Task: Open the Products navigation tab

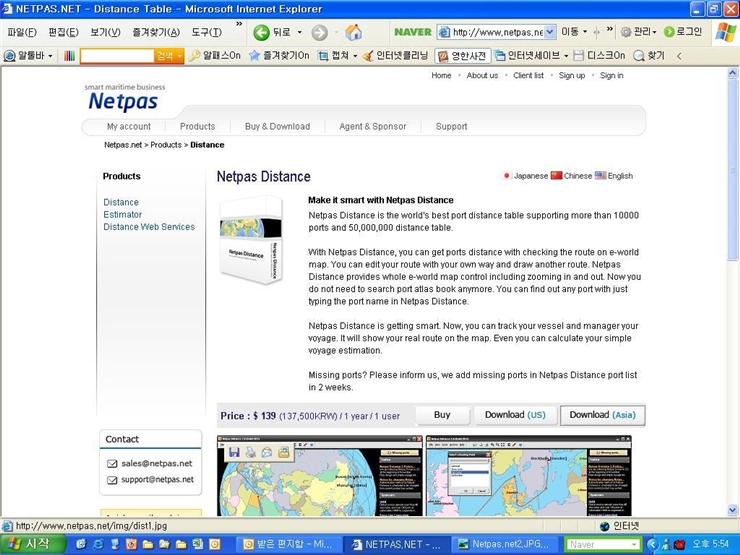Action: point(197,126)
